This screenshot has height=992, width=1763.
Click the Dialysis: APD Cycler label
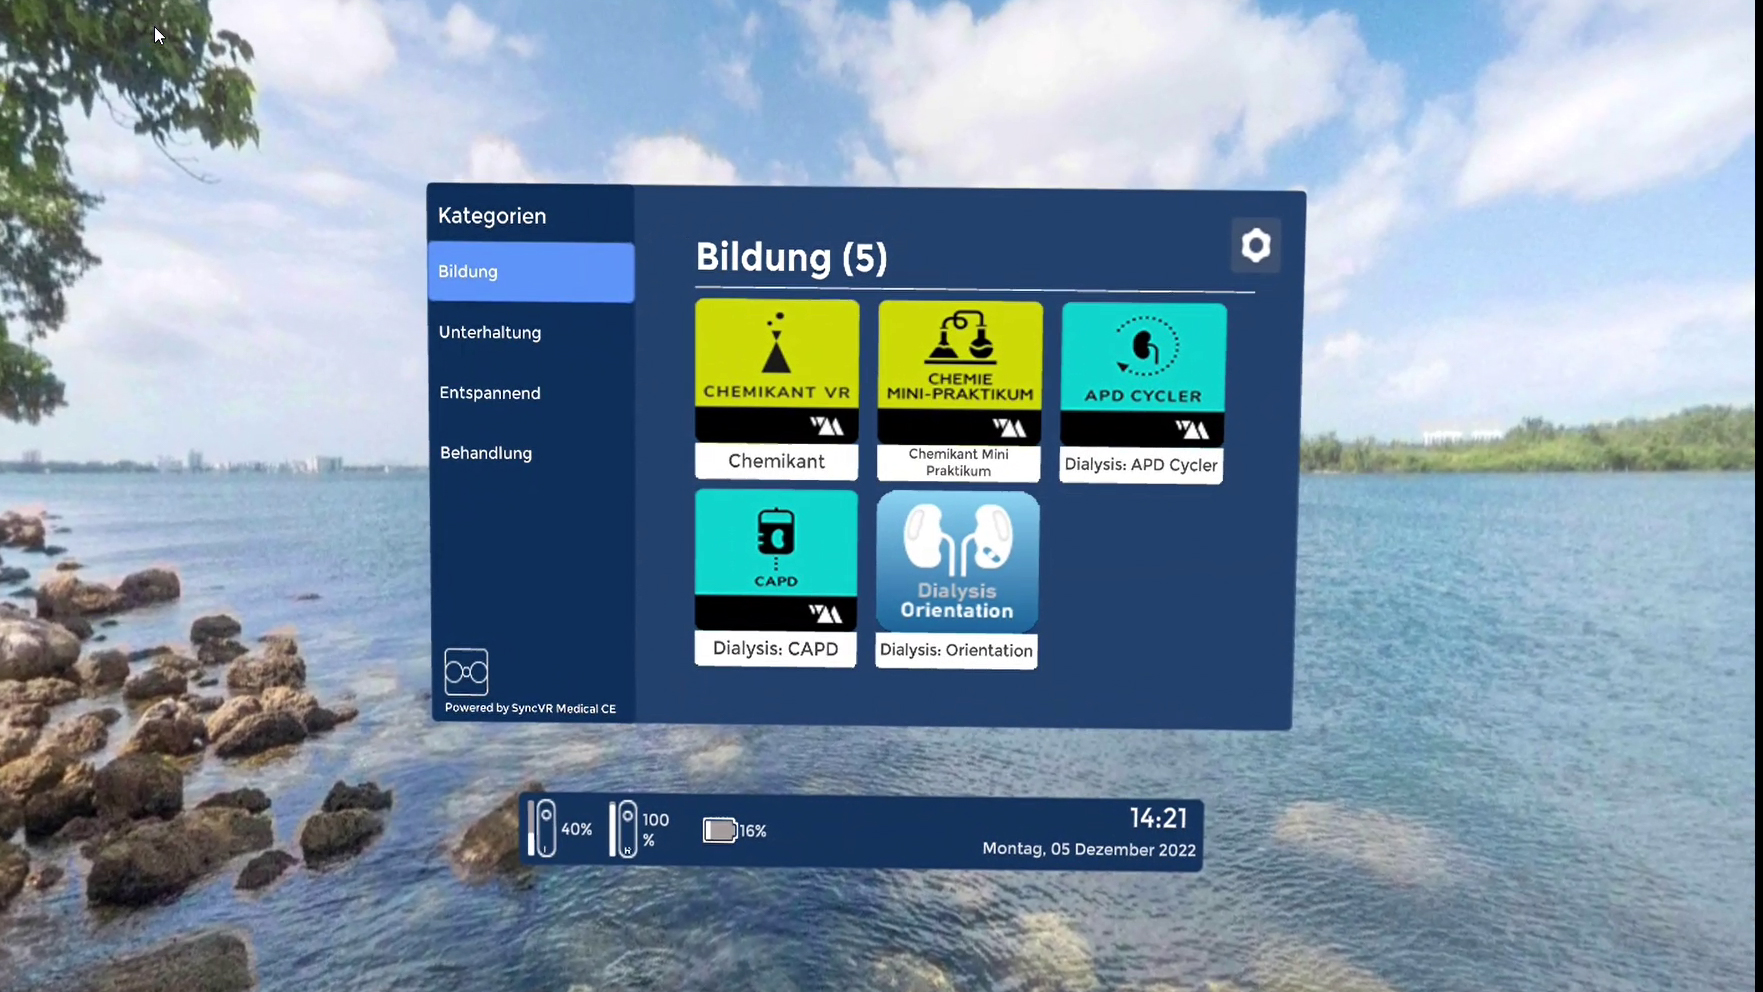click(x=1141, y=465)
